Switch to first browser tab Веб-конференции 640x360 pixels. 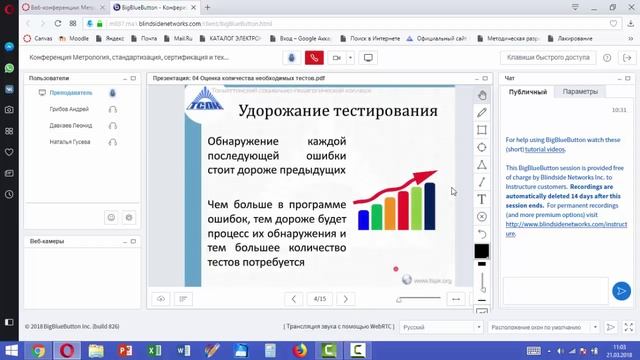pos(63,7)
